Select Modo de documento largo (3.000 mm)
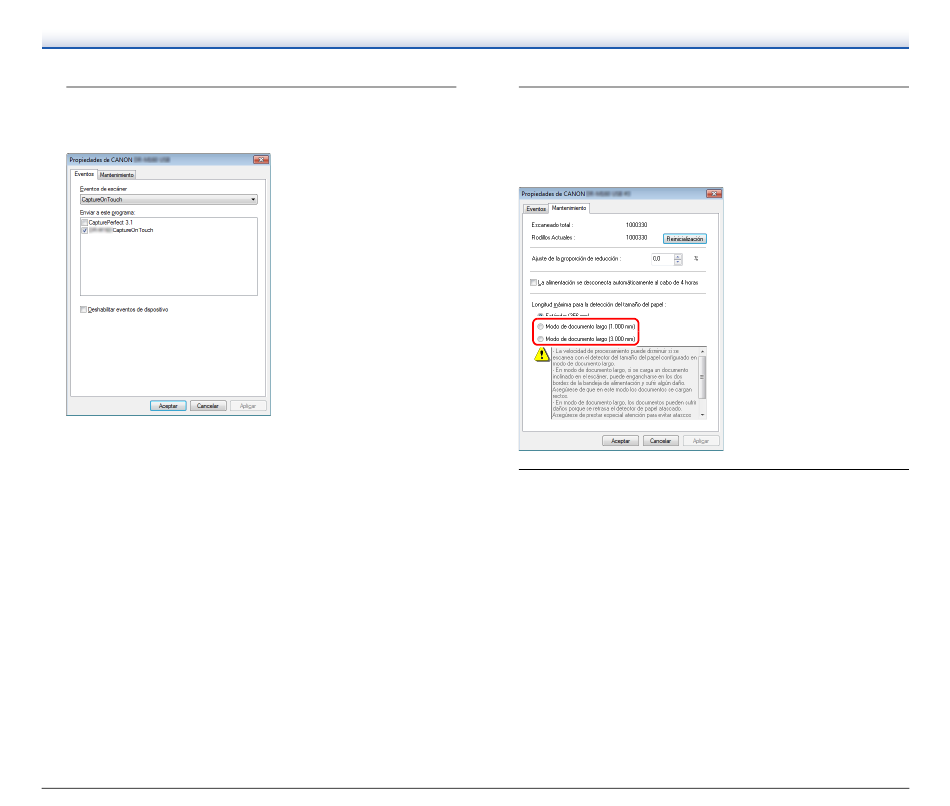Viewport: 950px width, 806px height. click(540, 339)
